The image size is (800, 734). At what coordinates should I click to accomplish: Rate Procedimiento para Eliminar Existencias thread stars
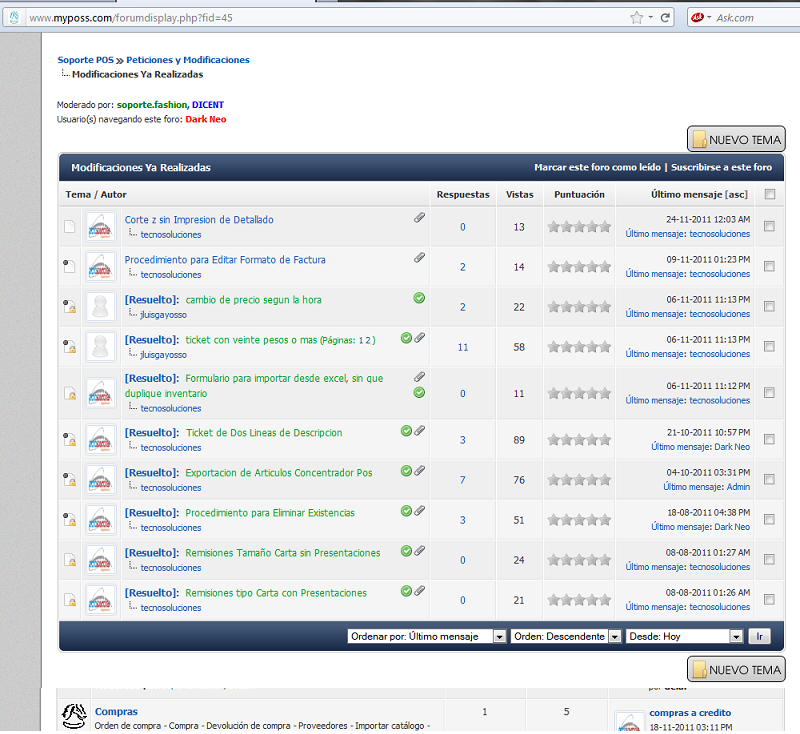coord(579,520)
